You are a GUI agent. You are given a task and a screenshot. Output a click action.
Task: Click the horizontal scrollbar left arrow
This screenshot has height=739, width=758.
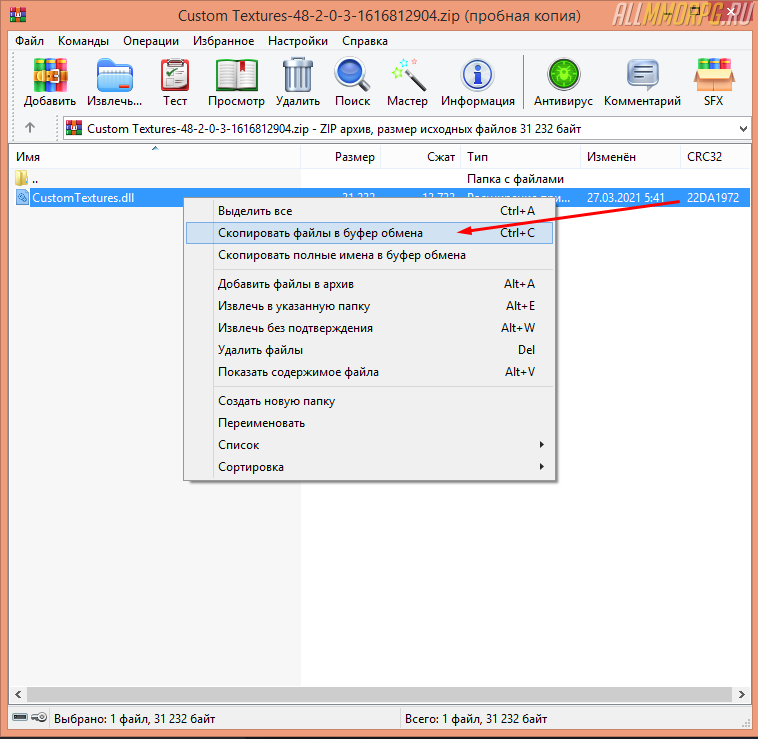pos(18,695)
